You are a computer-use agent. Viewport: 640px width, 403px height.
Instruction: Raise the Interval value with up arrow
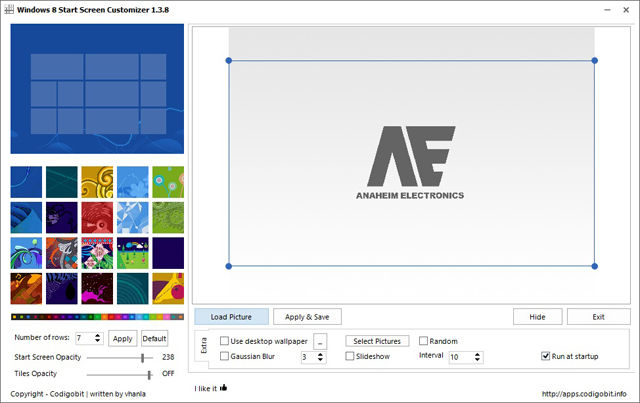pyautogui.click(x=477, y=354)
